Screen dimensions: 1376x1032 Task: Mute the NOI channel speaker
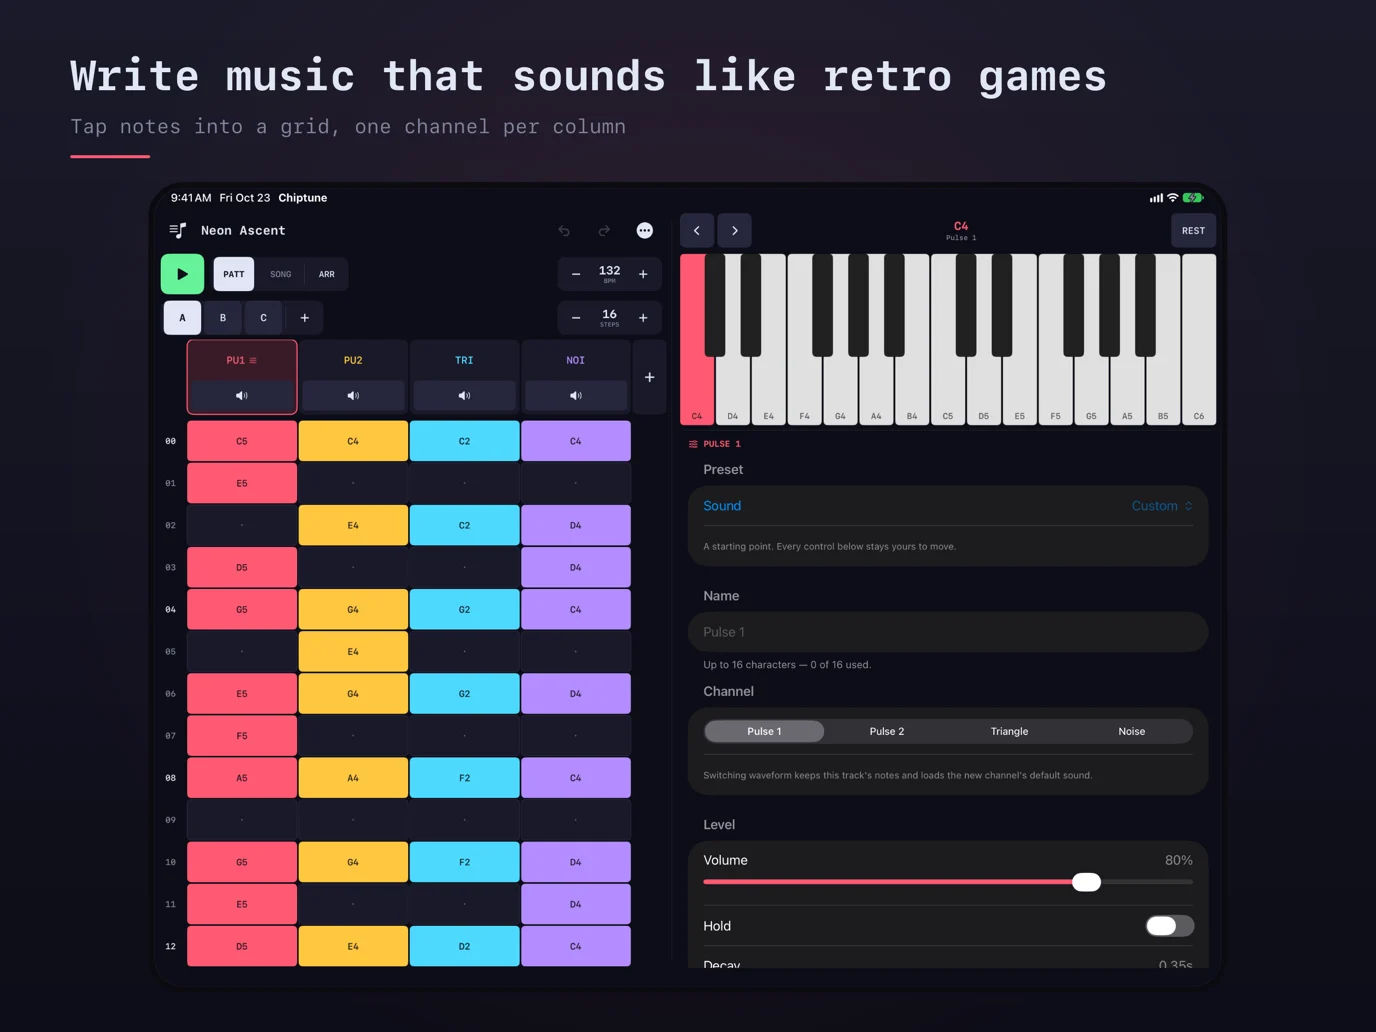(576, 396)
